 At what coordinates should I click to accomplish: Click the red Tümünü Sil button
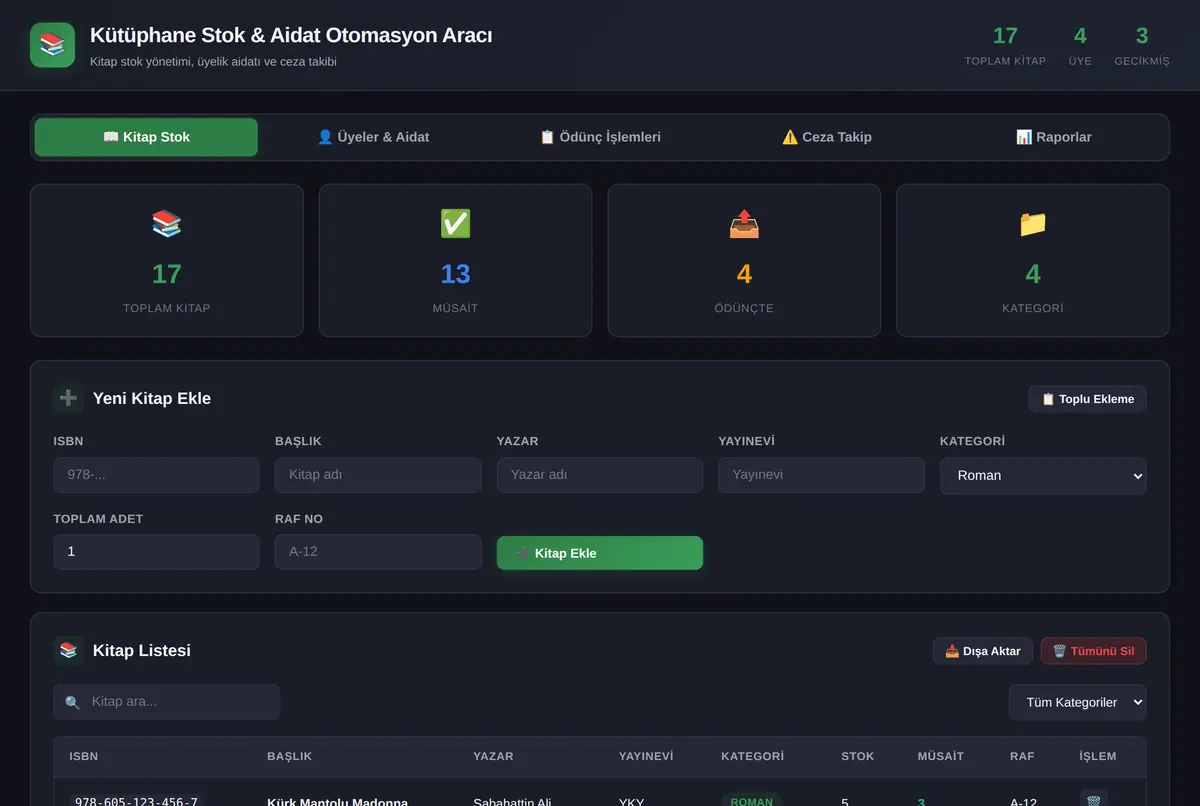tap(1094, 651)
